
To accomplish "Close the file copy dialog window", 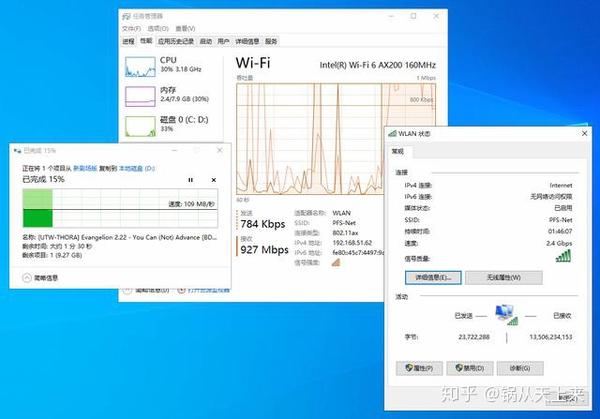I will pyautogui.click(x=220, y=150).
